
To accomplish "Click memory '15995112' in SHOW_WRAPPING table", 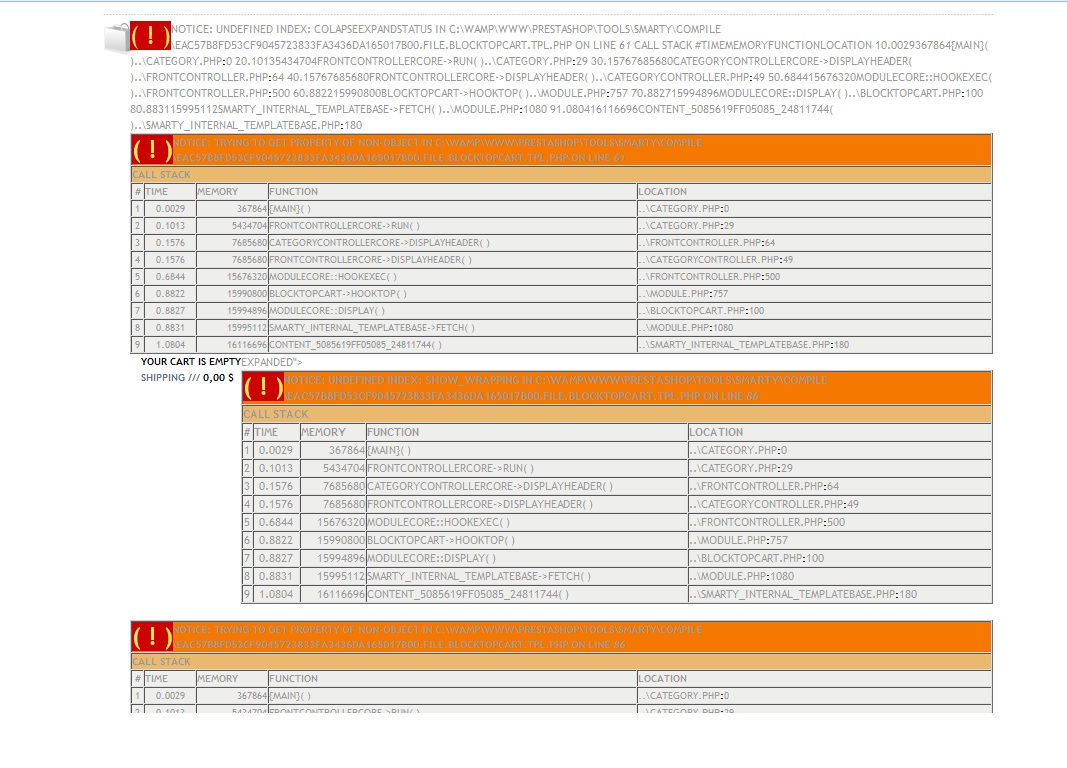I will 341,576.
